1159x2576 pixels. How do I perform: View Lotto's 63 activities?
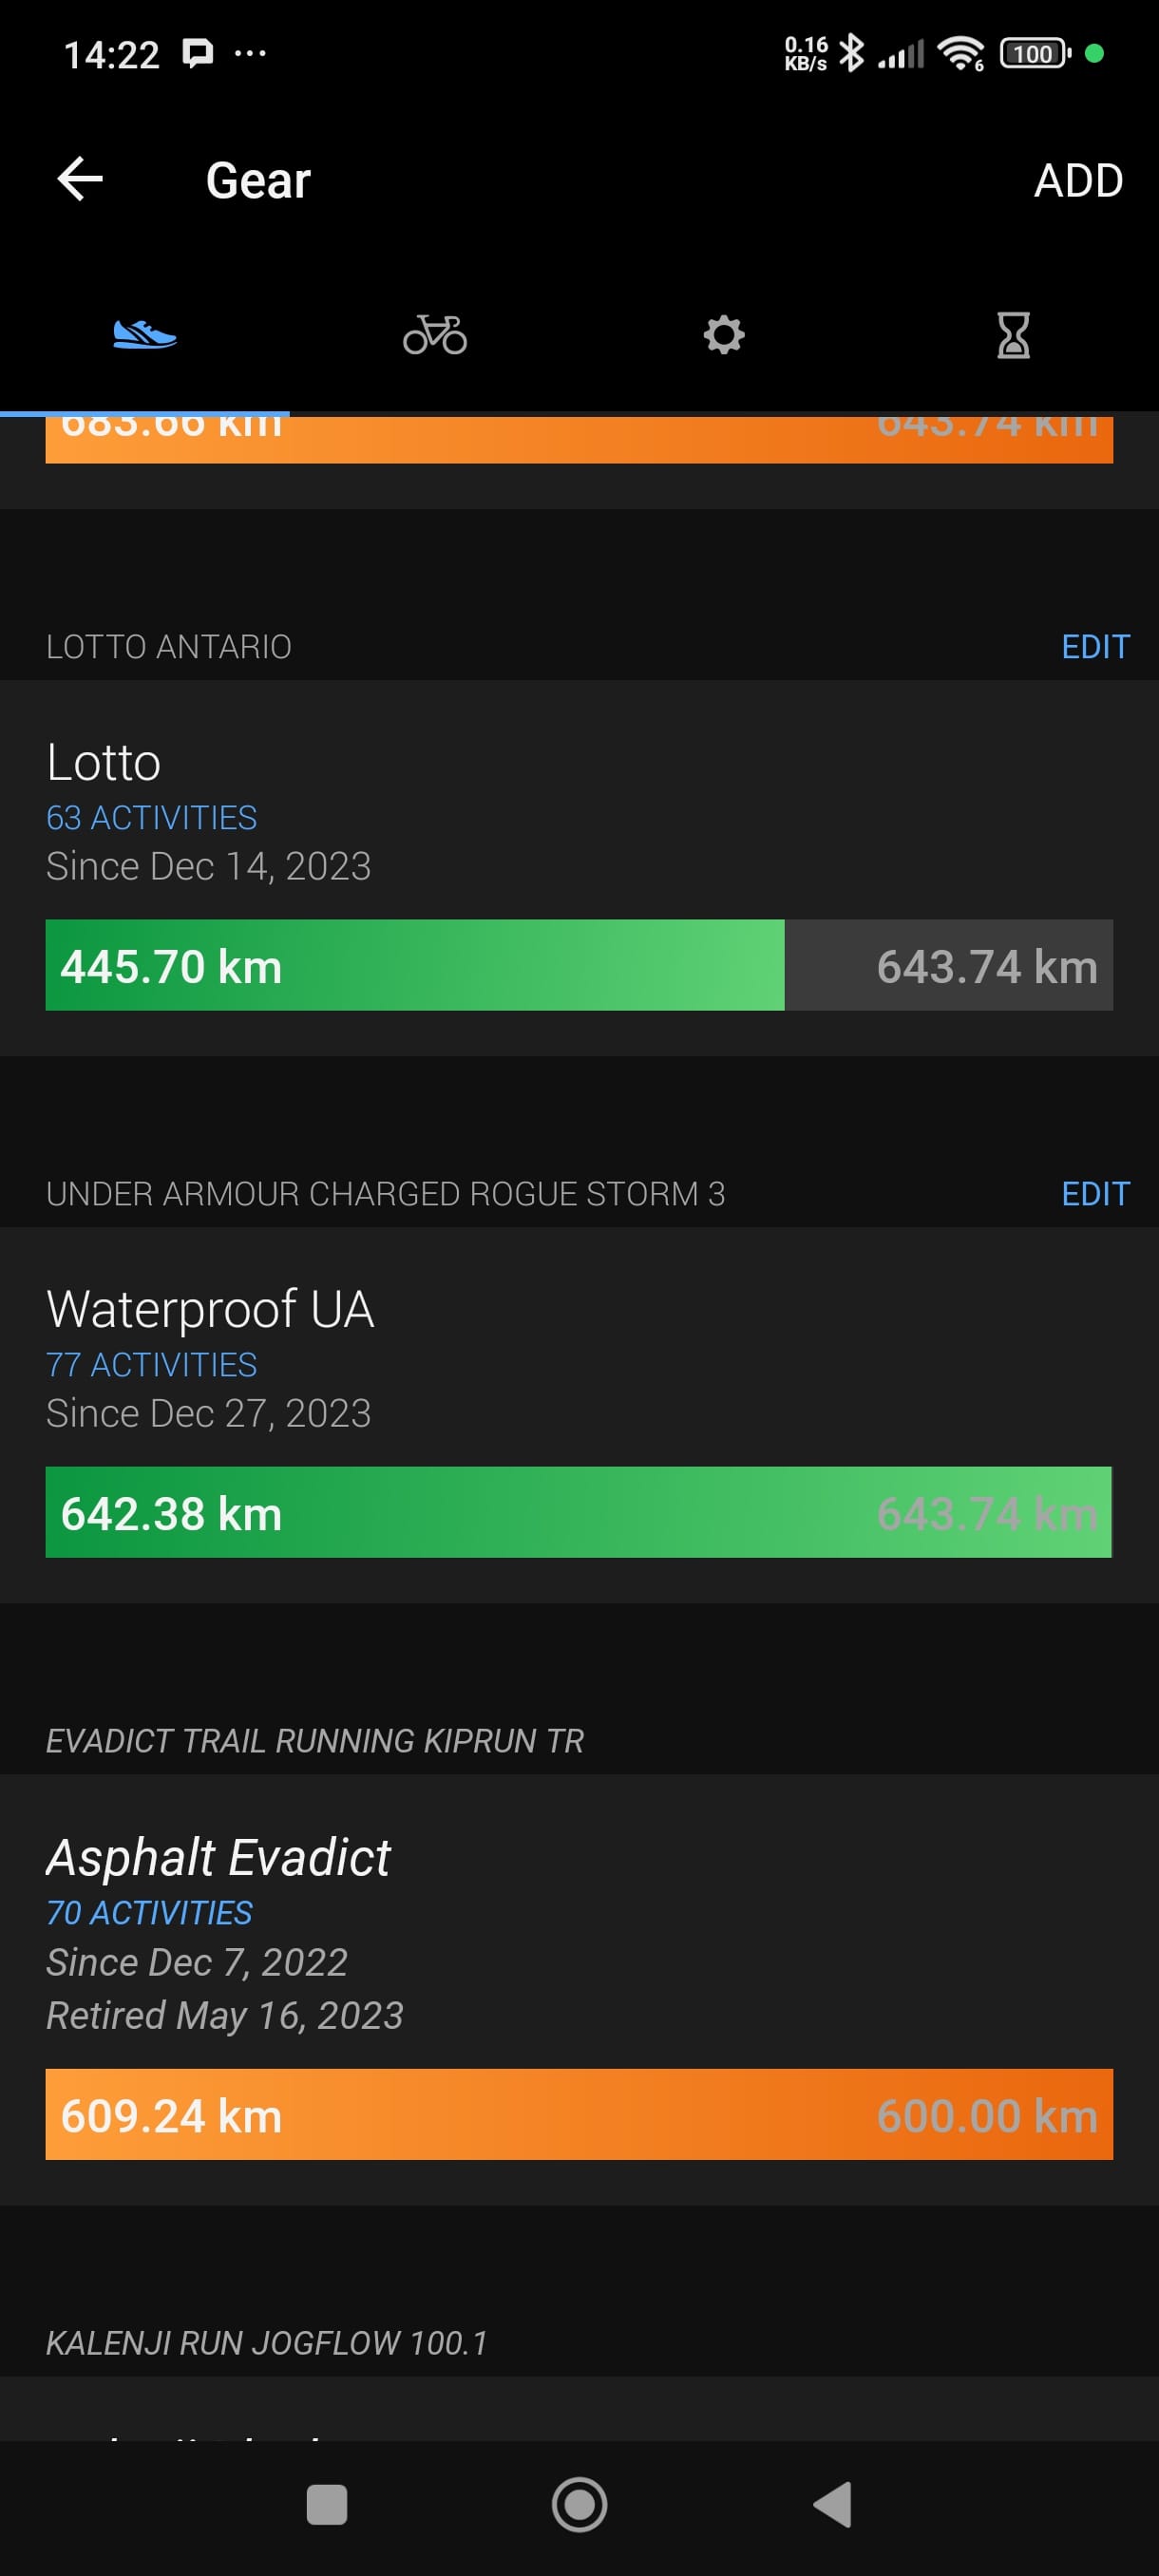152,818
